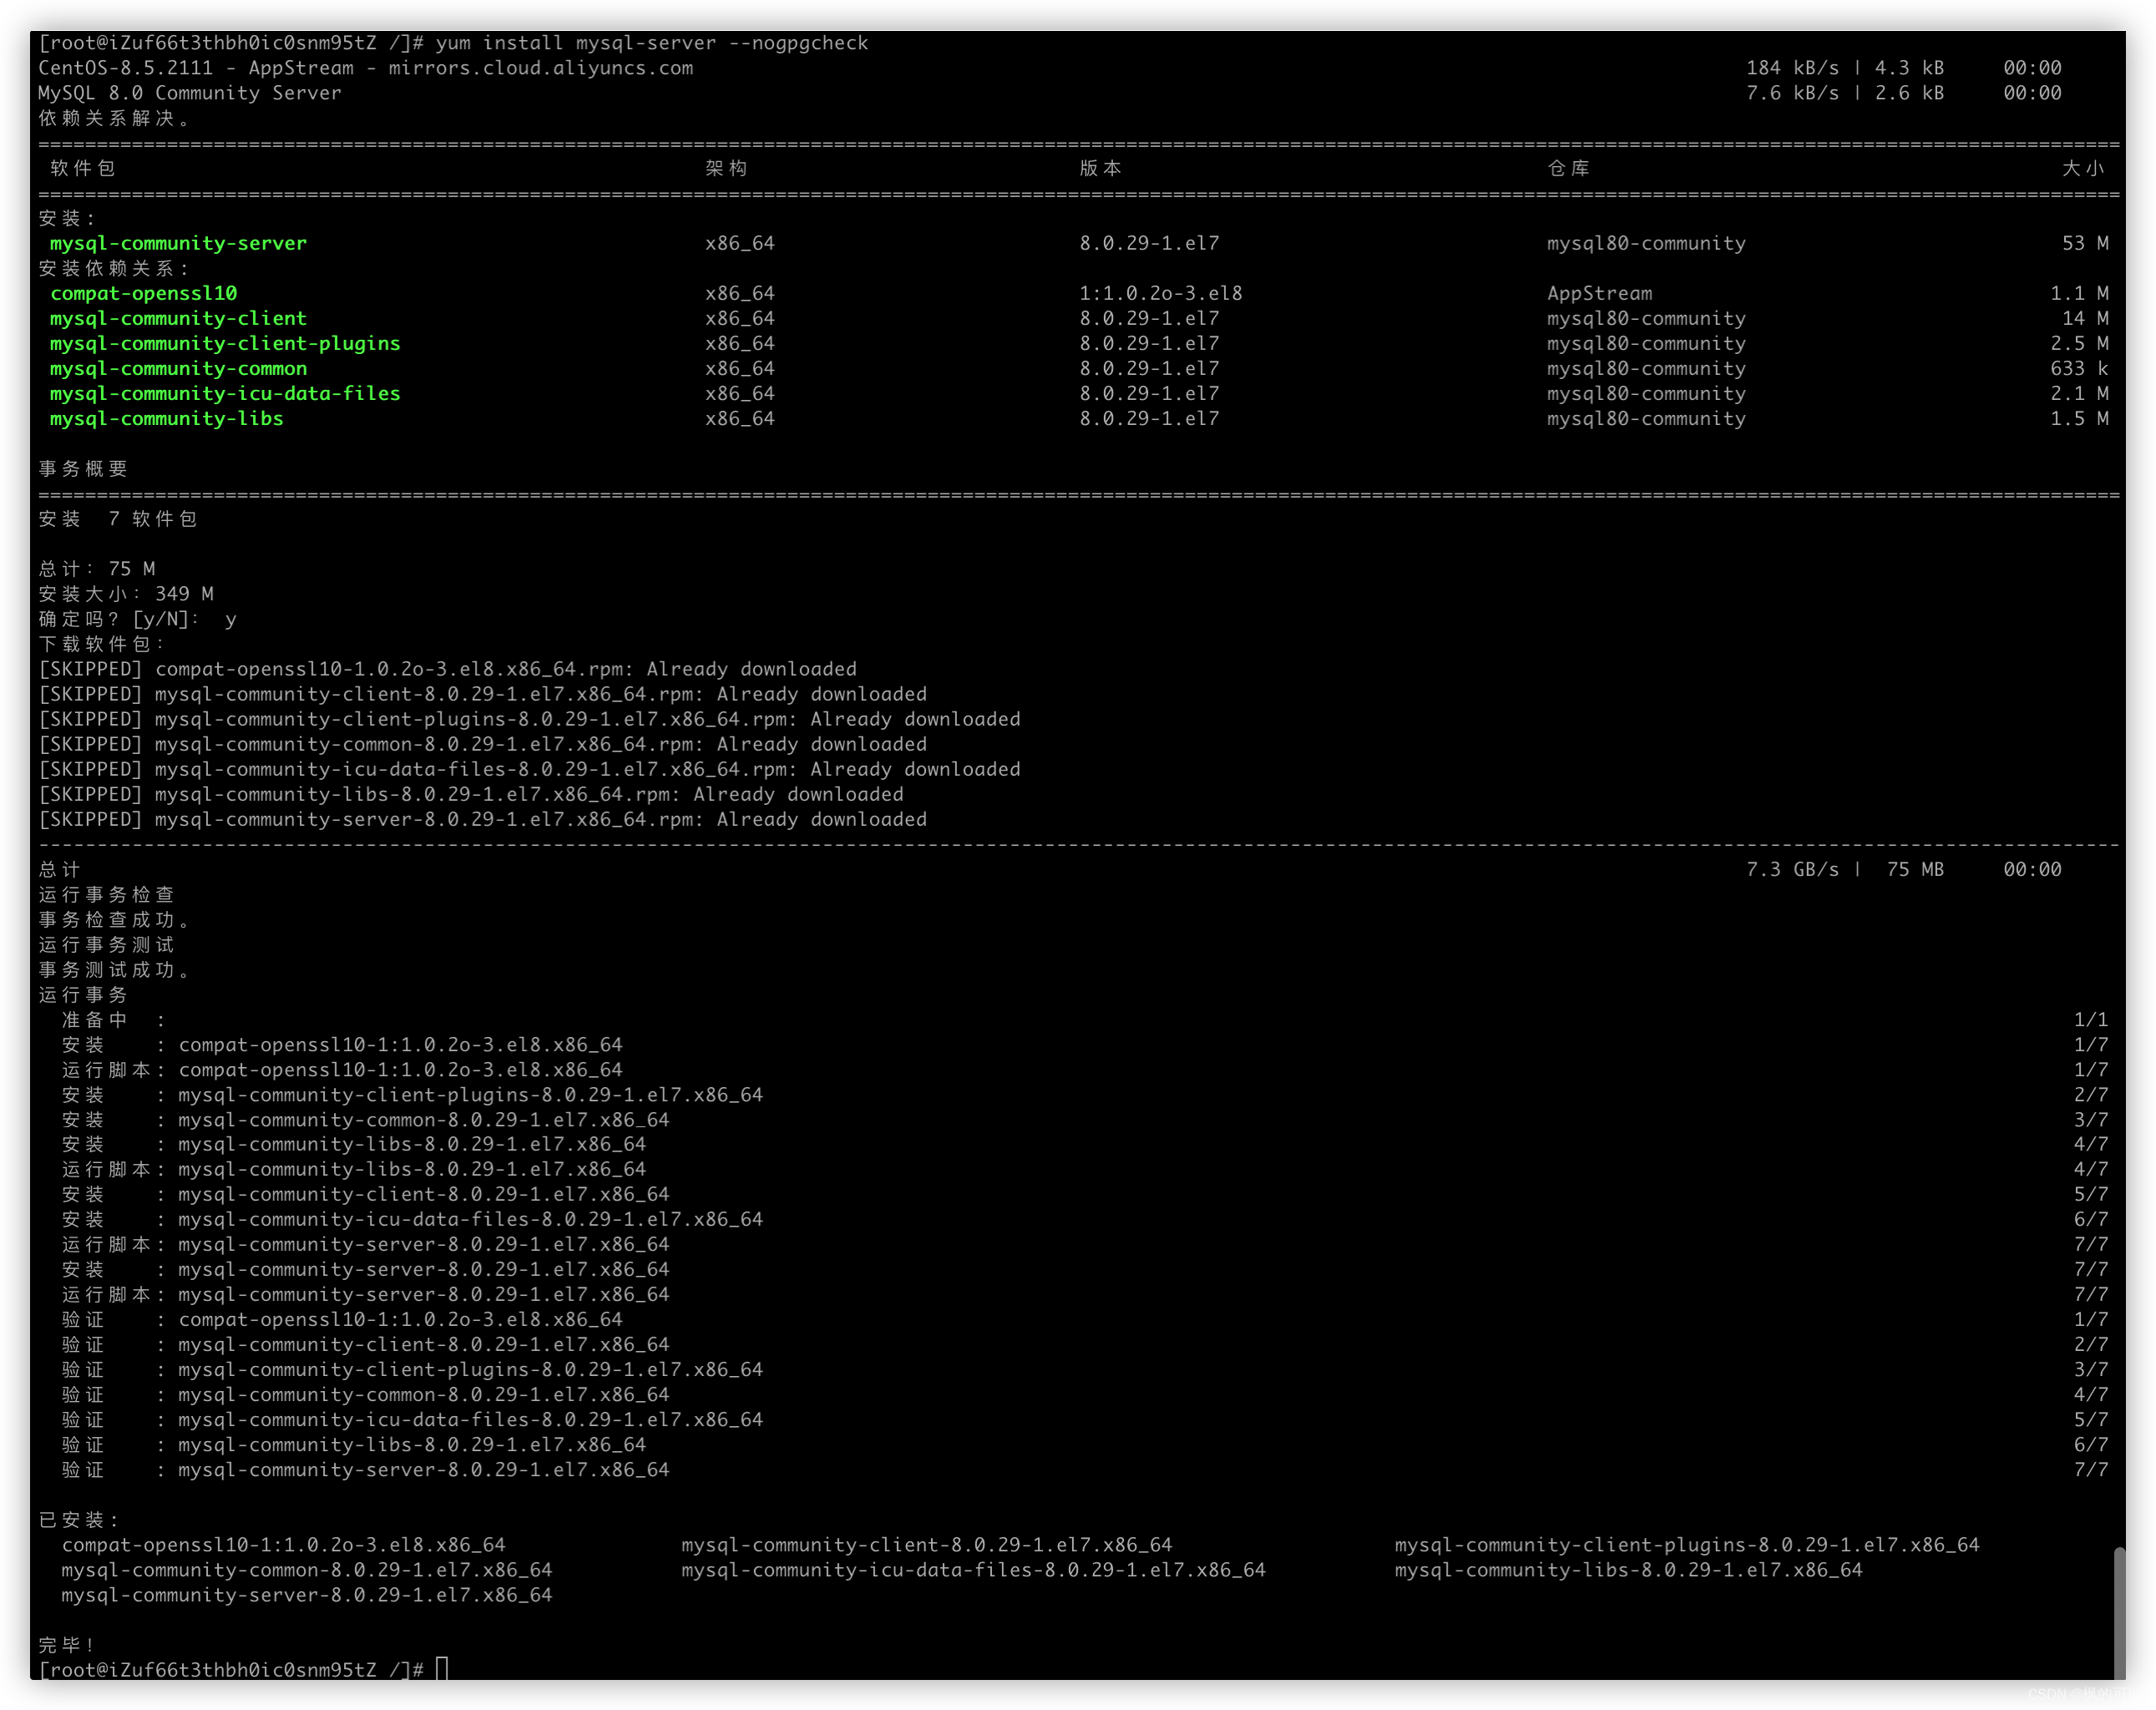Screen dimensions: 2156x1710
Task: Click '事务概要' heading
Action: coord(83,468)
